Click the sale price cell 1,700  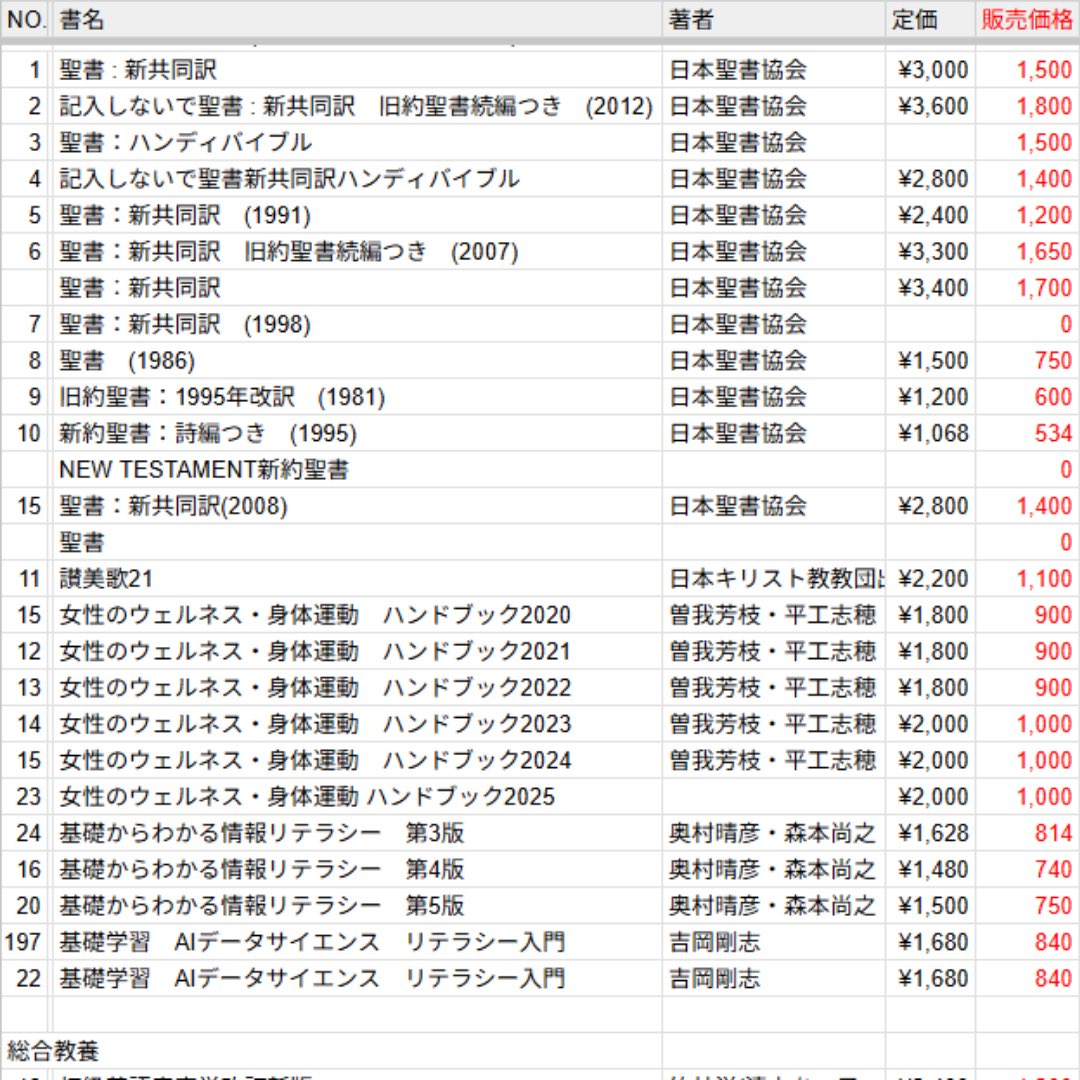(x=1027, y=288)
